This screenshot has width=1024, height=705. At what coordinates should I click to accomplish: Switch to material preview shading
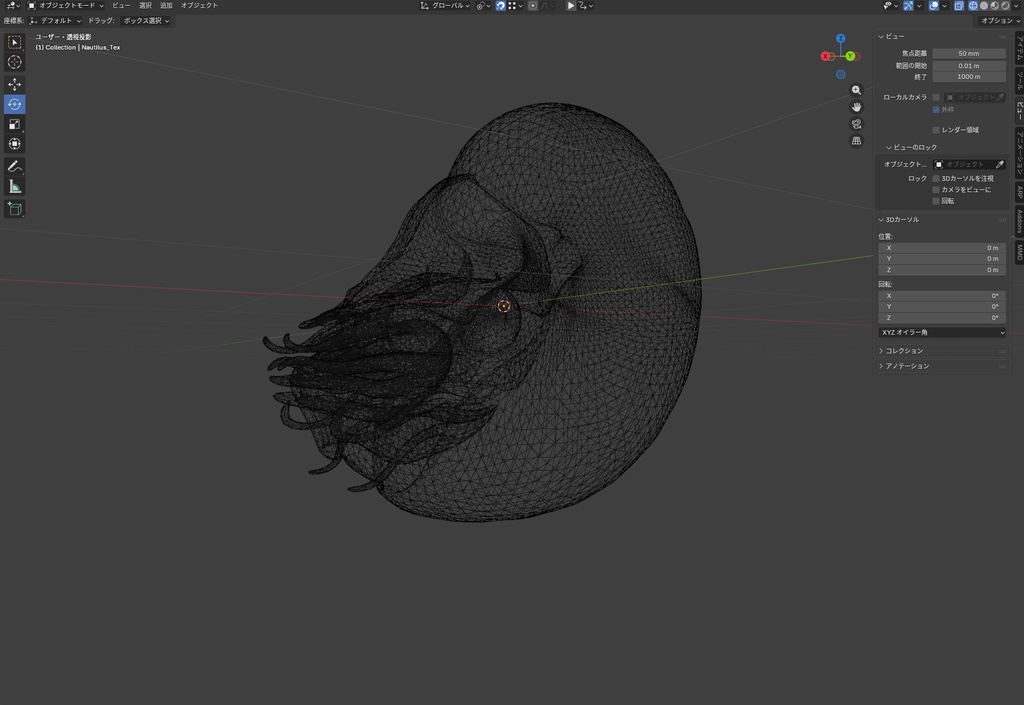[x=995, y=5]
